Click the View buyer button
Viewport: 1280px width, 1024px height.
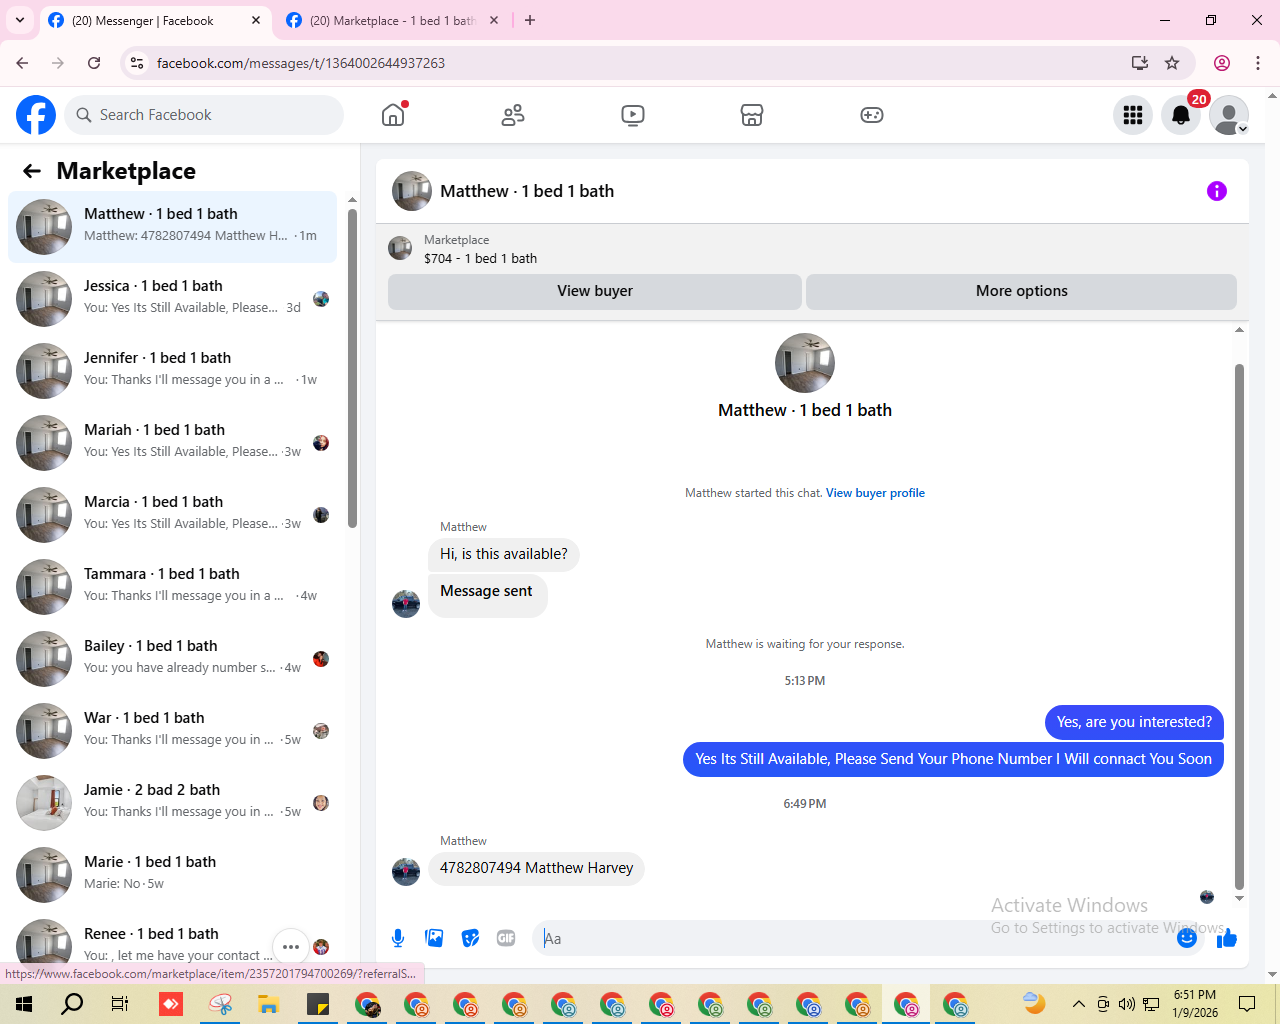point(595,291)
